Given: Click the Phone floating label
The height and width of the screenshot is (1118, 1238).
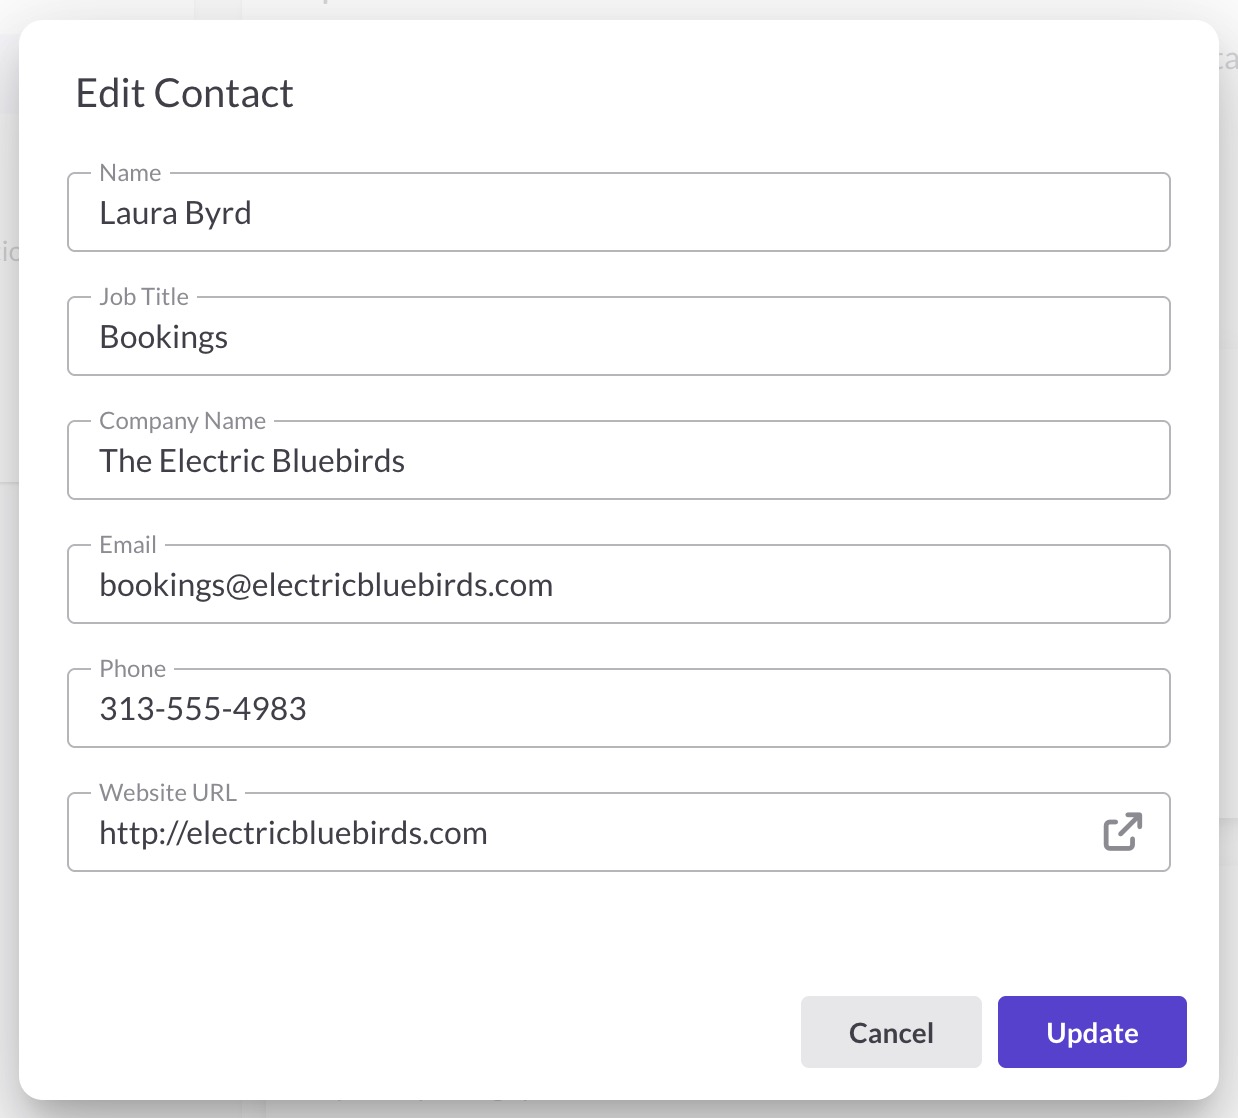Looking at the screenshot, I should point(132,669).
